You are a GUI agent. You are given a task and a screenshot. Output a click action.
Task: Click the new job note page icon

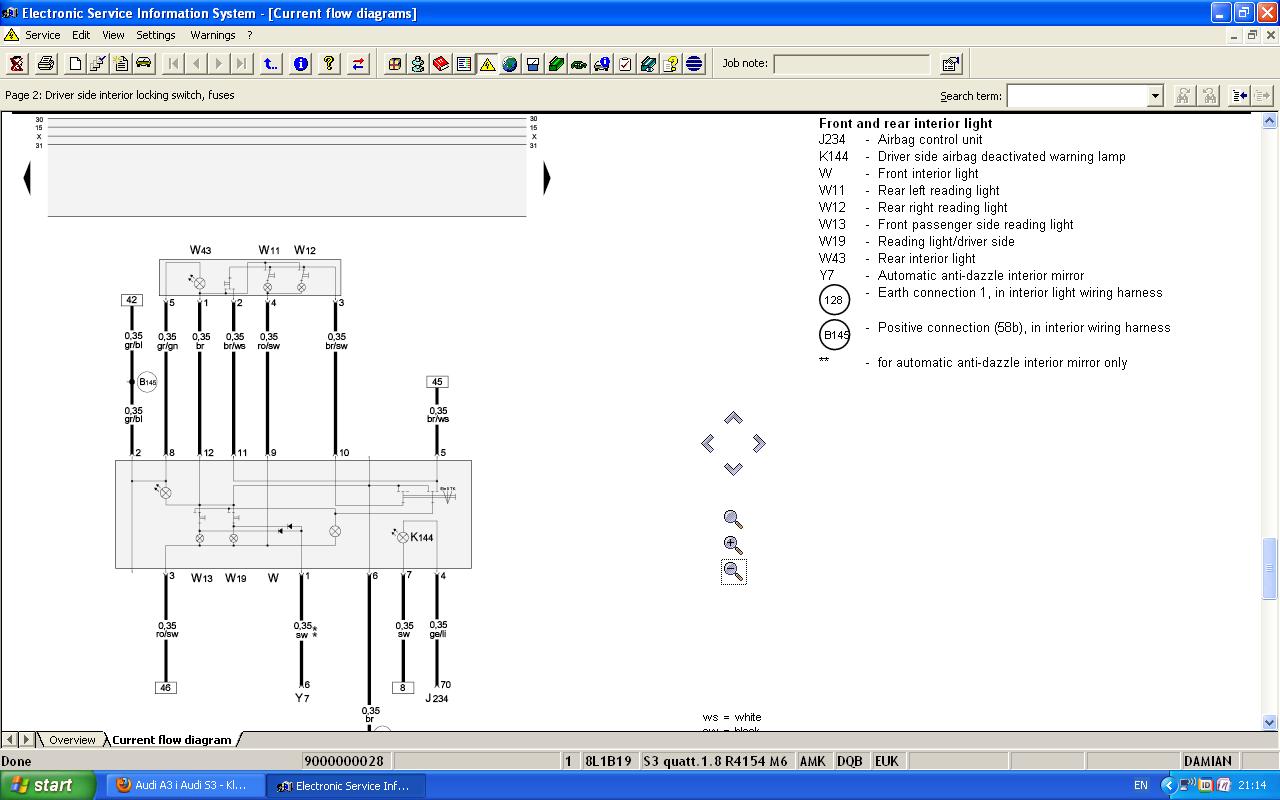click(x=121, y=64)
